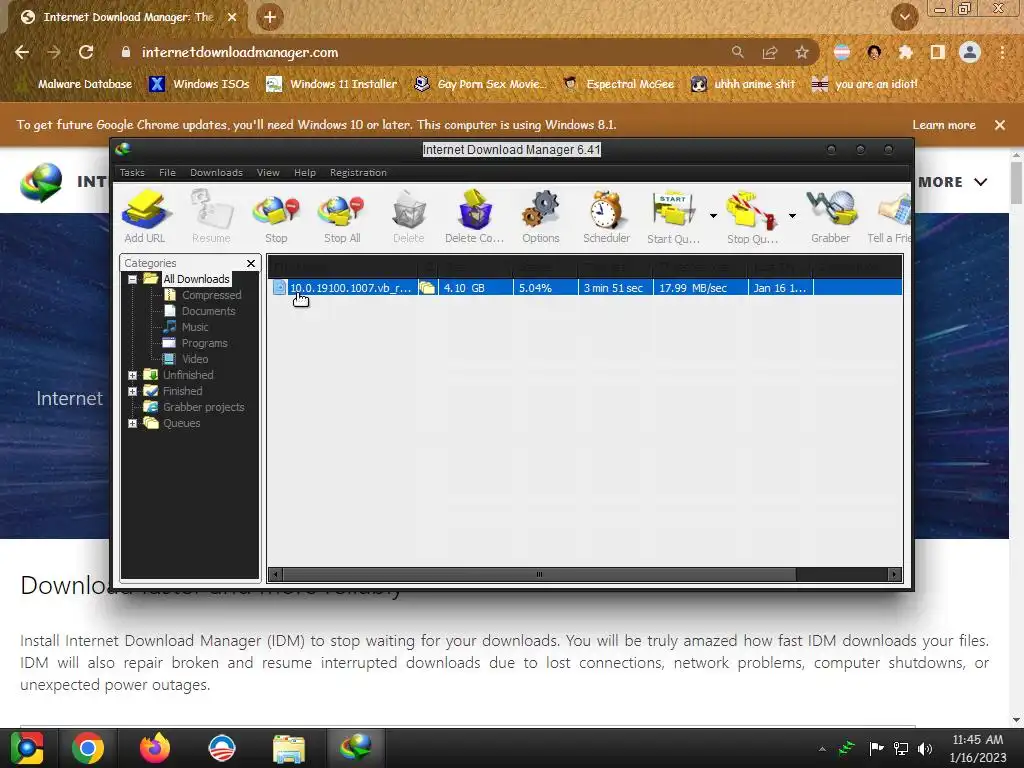Select the Documents category
Viewport: 1024px width, 768px height.
tap(208, 311)
